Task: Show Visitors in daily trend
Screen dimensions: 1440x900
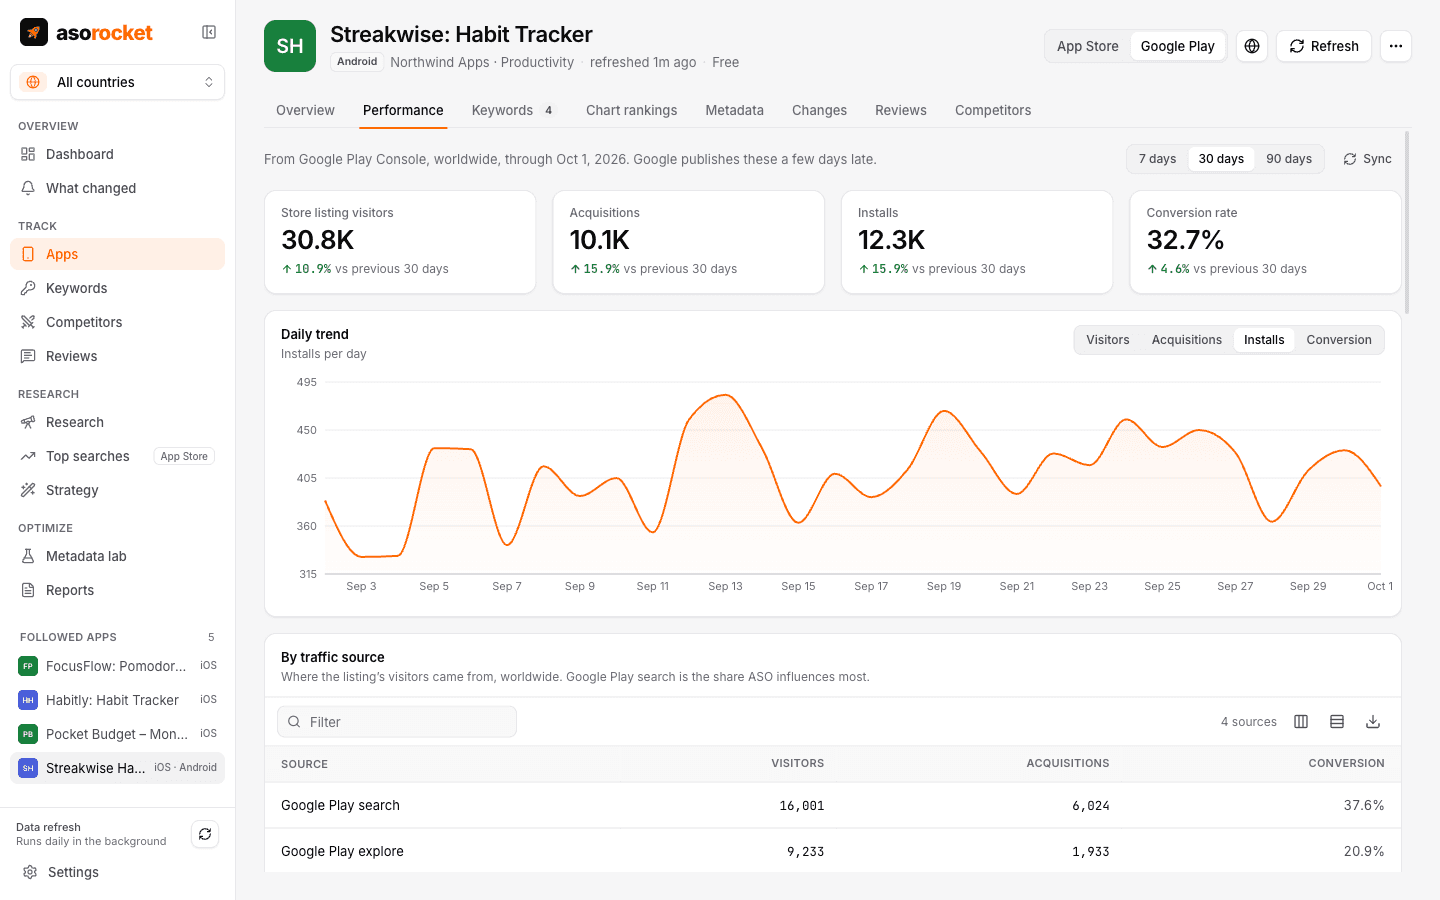Action: pyautogui.click(x=1108, y=340)
